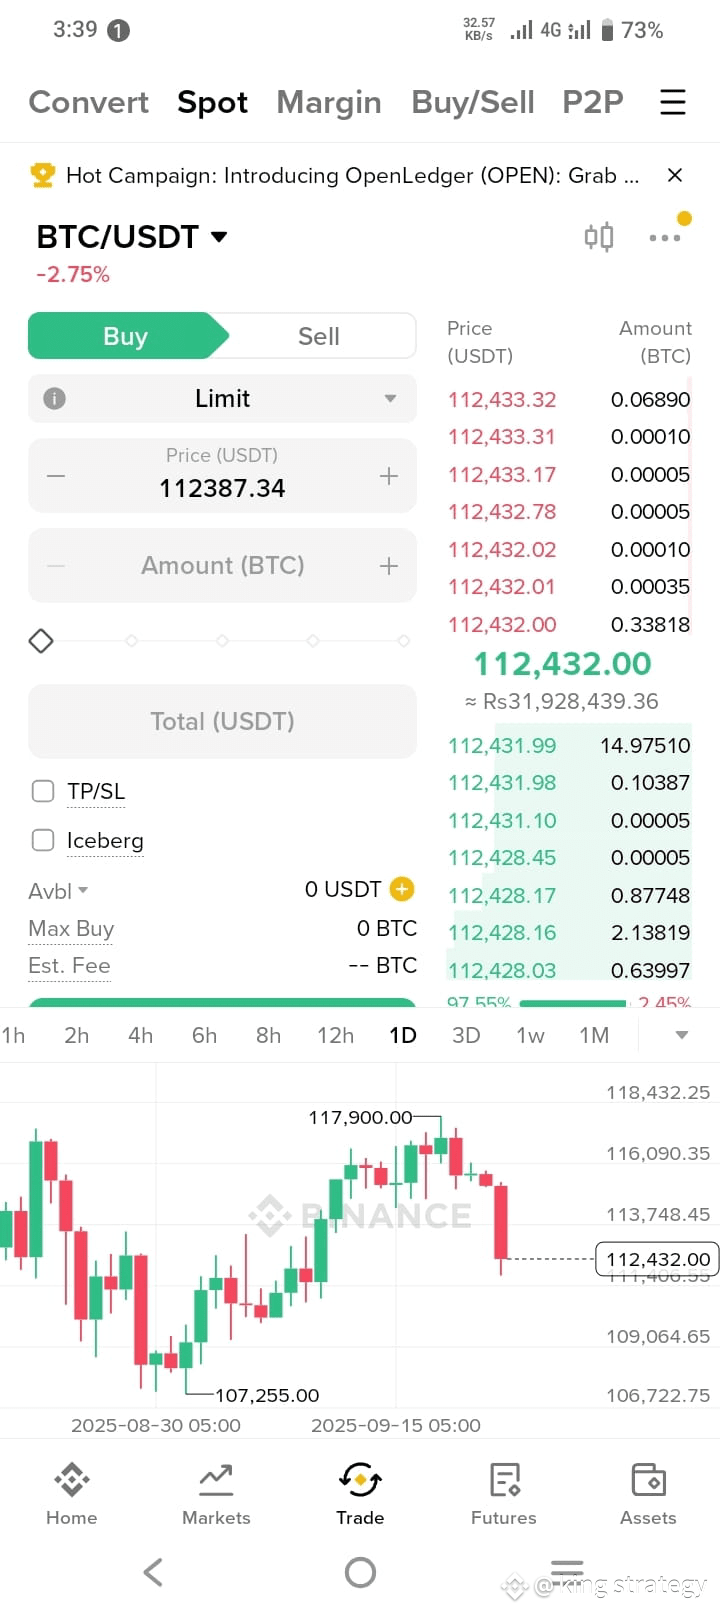Open Futures from bottom navigation
Viewport: 720px width, 1612px height.
(504, 1494)
